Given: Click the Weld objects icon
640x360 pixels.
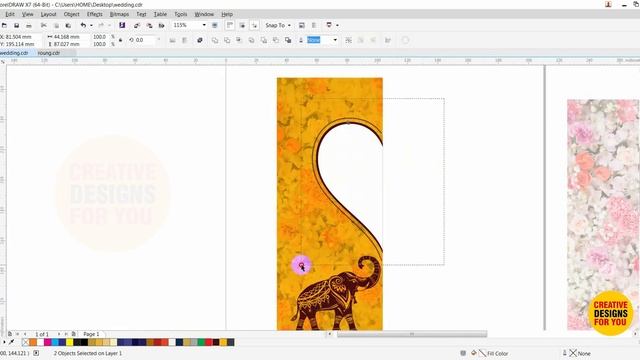Looking at the screenshot, I should coord(215,40).
